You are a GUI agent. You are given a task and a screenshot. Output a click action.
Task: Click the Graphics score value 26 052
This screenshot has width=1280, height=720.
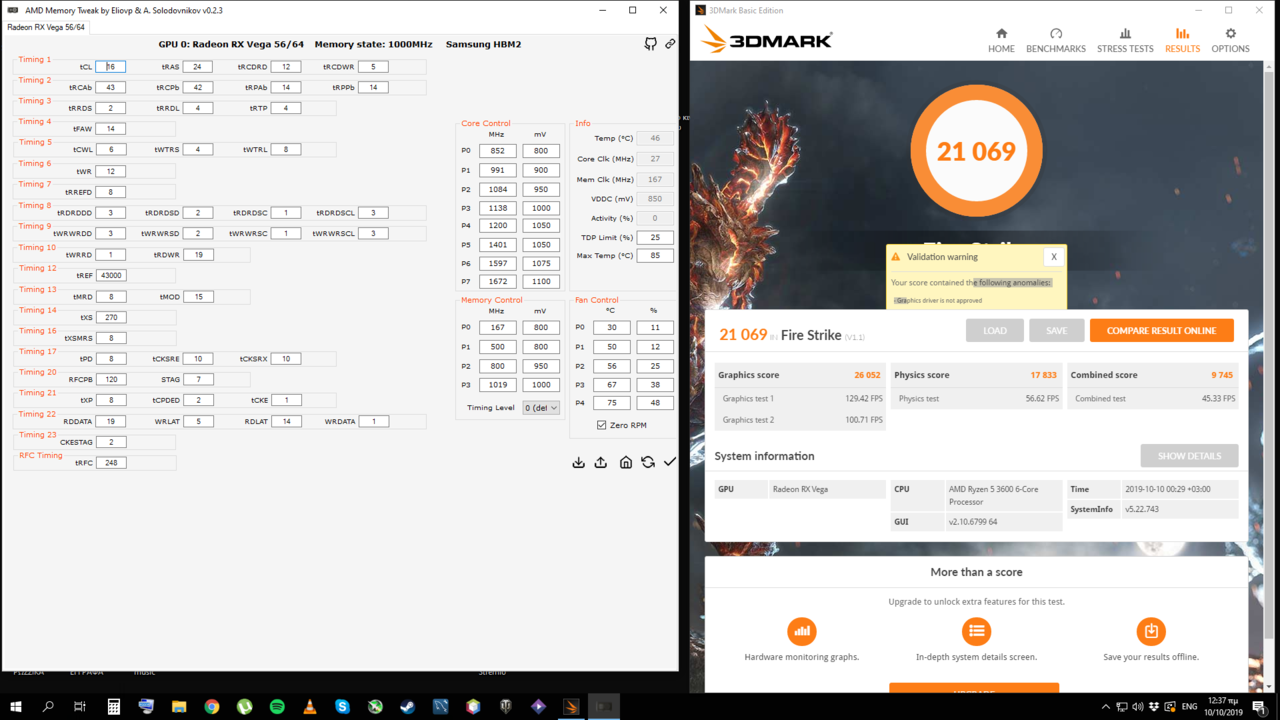(x=867, y=375)
